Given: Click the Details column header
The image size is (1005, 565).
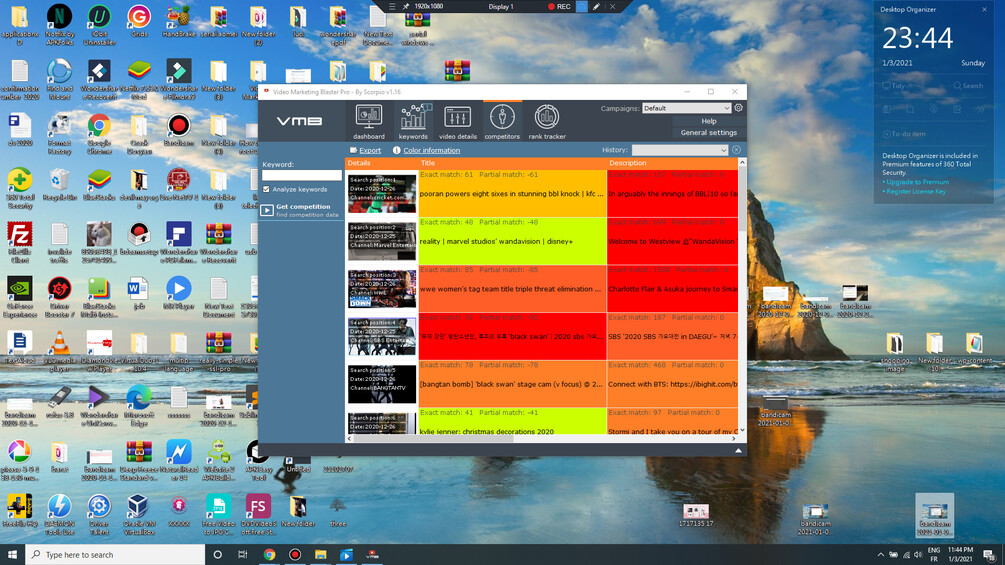Looking at the screenshot, I should (381, 163).
